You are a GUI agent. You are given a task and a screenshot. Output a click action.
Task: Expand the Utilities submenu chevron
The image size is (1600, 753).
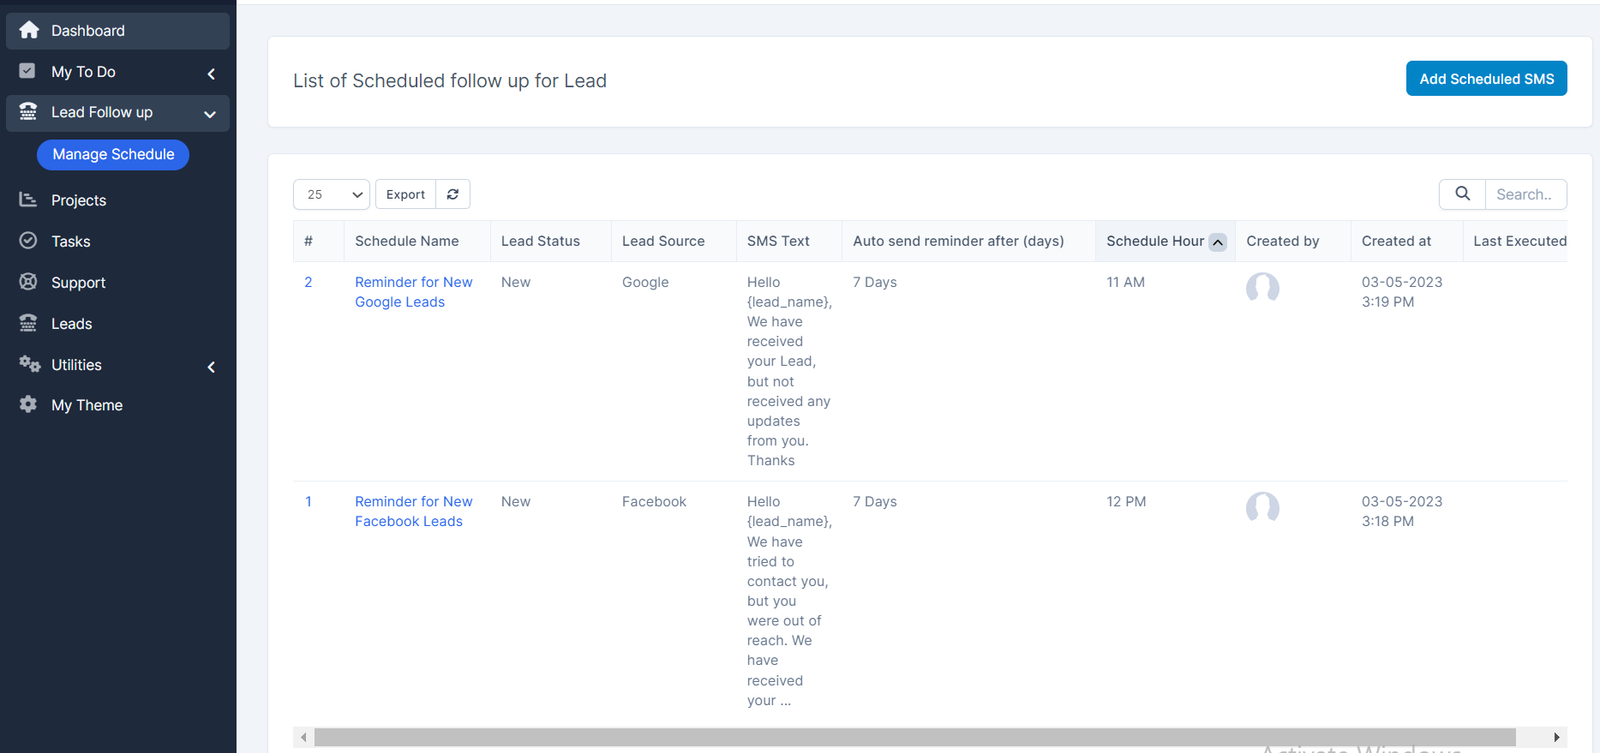click(x=211, y=367)
